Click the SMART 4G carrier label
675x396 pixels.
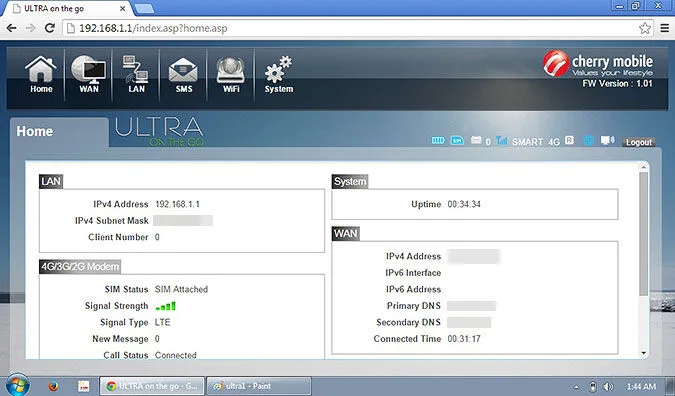(536, 142)
